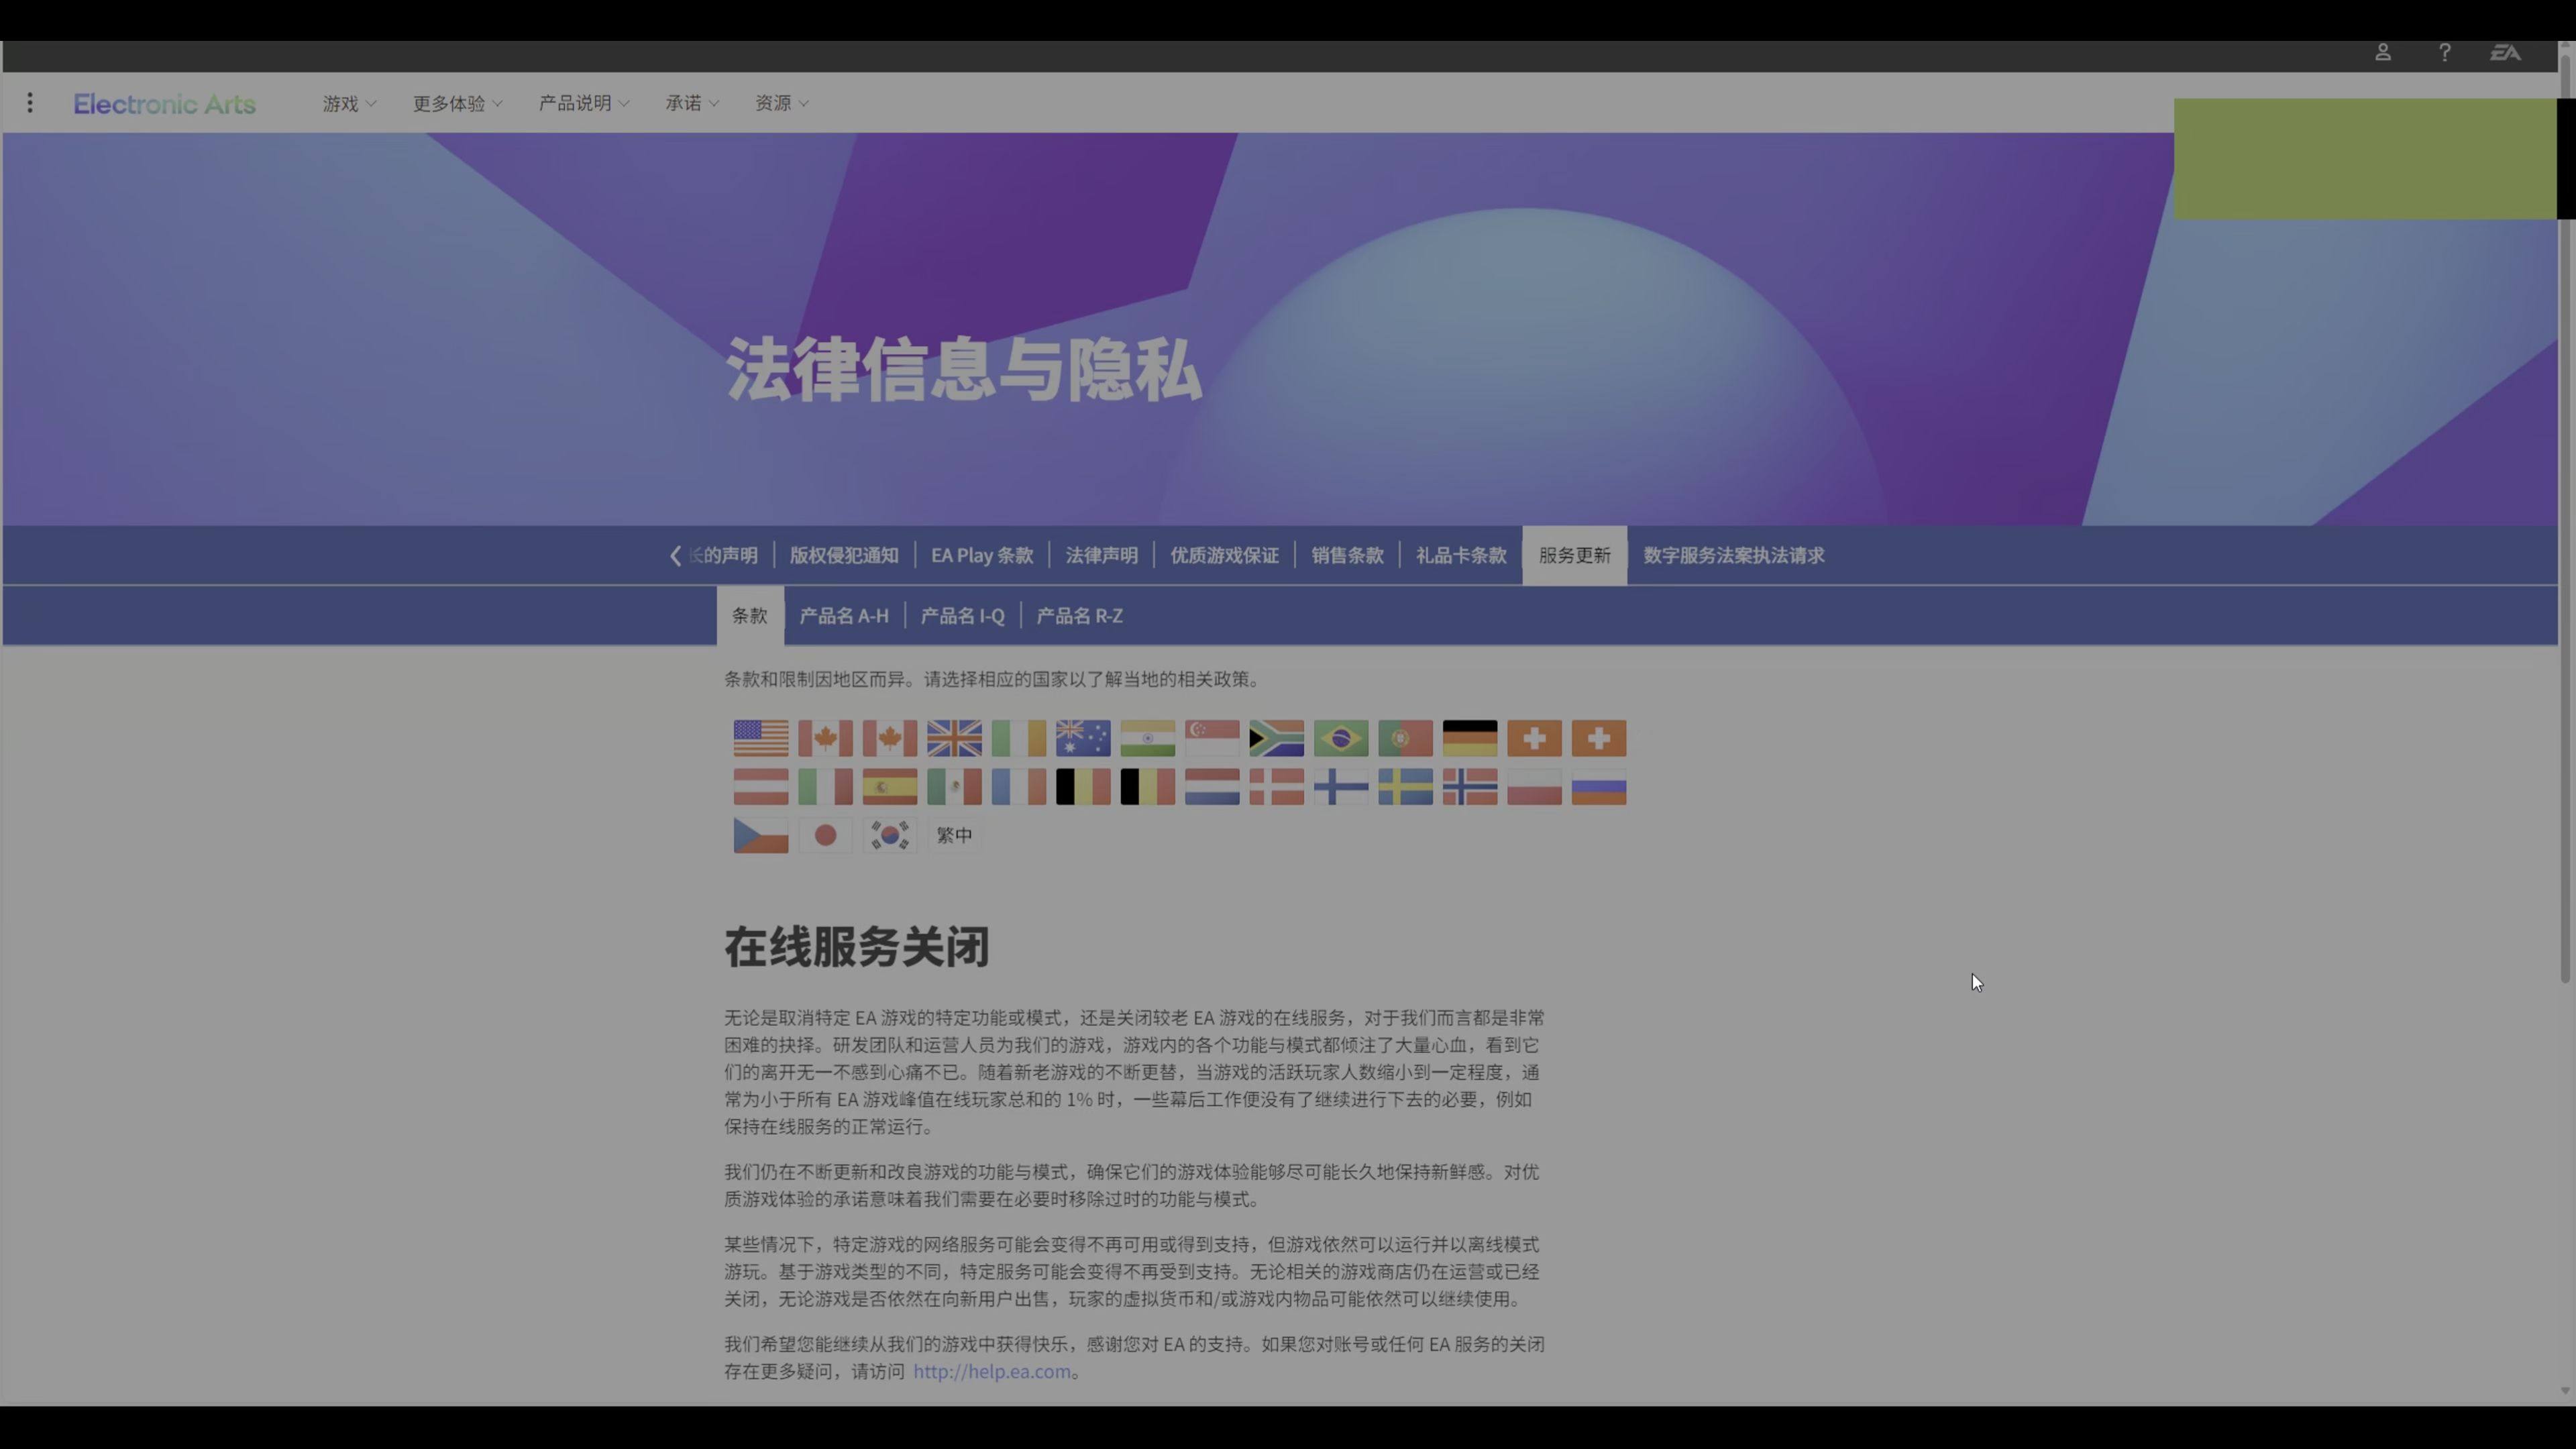The width and height of the screenshot is (2576, 1449).
Task: Select the Russia flag
Action: (x=1599, y=787)
